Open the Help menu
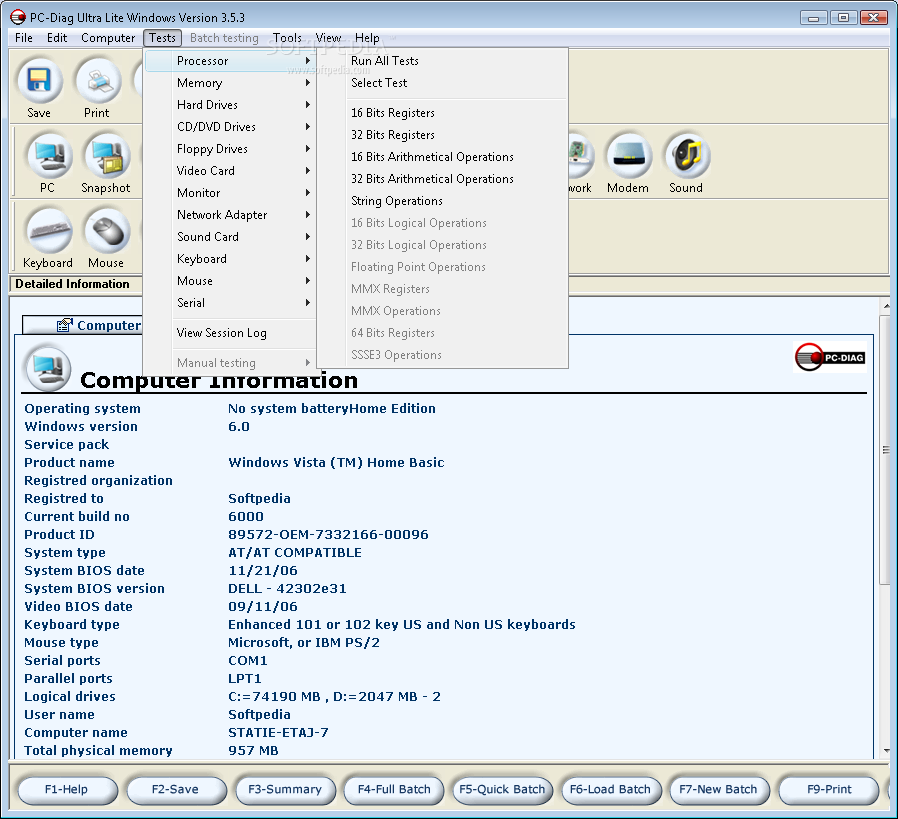 coord(367,38)
